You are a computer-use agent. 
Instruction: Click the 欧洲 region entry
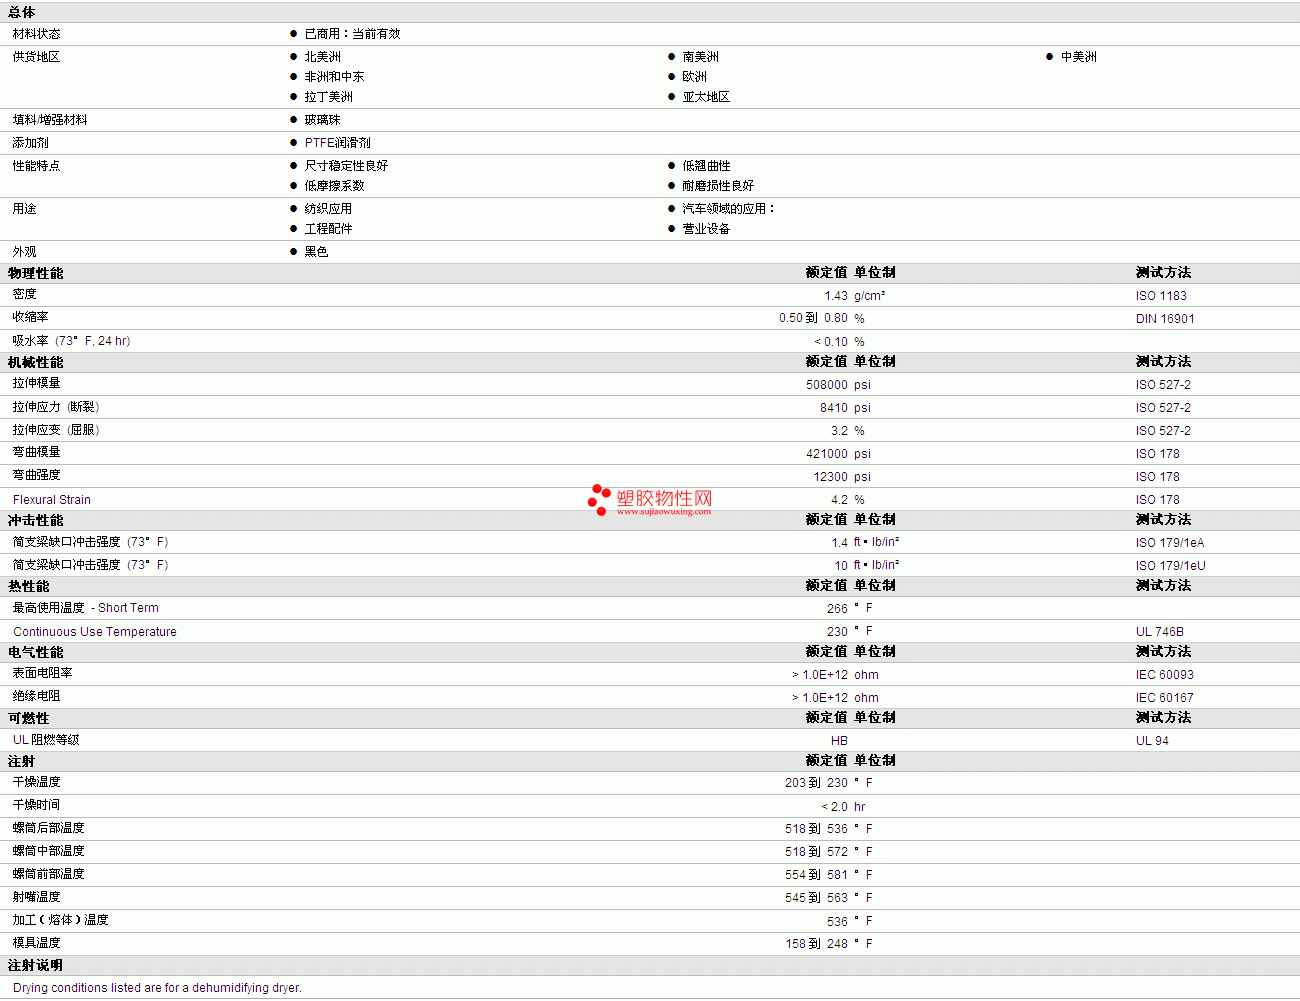click(x=694, y=77)
